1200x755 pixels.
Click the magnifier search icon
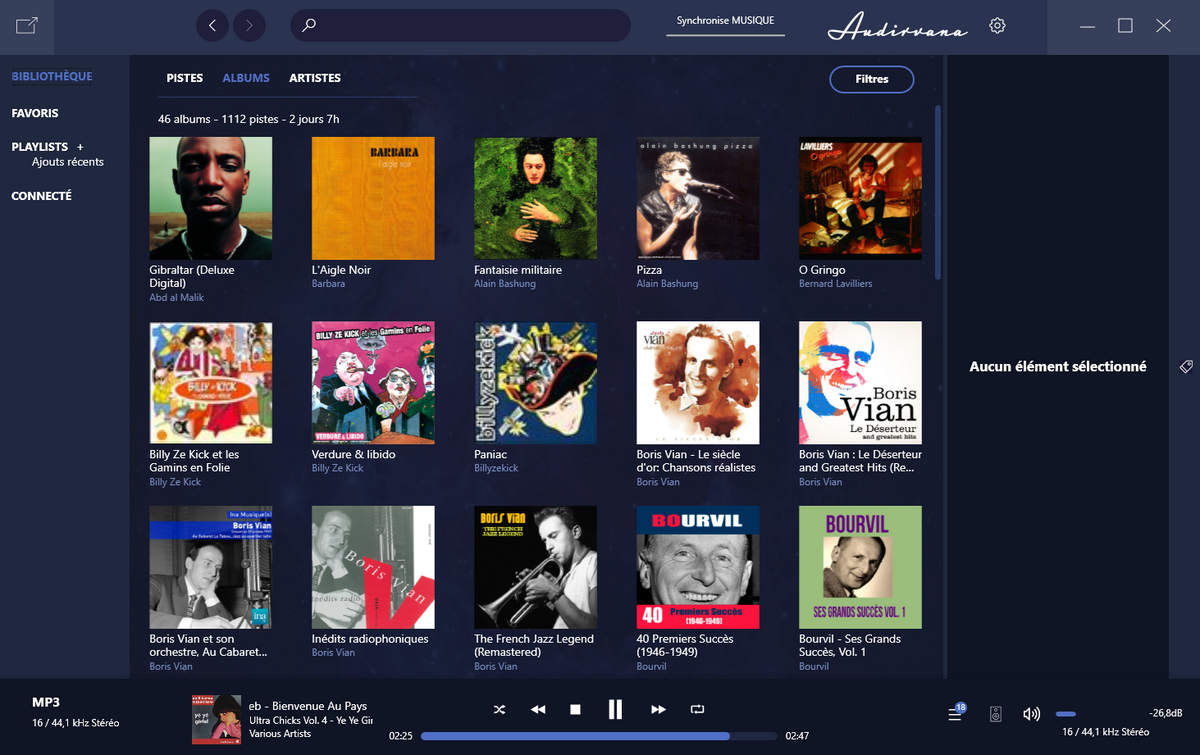pyautogui.click(x=309, y=26)
